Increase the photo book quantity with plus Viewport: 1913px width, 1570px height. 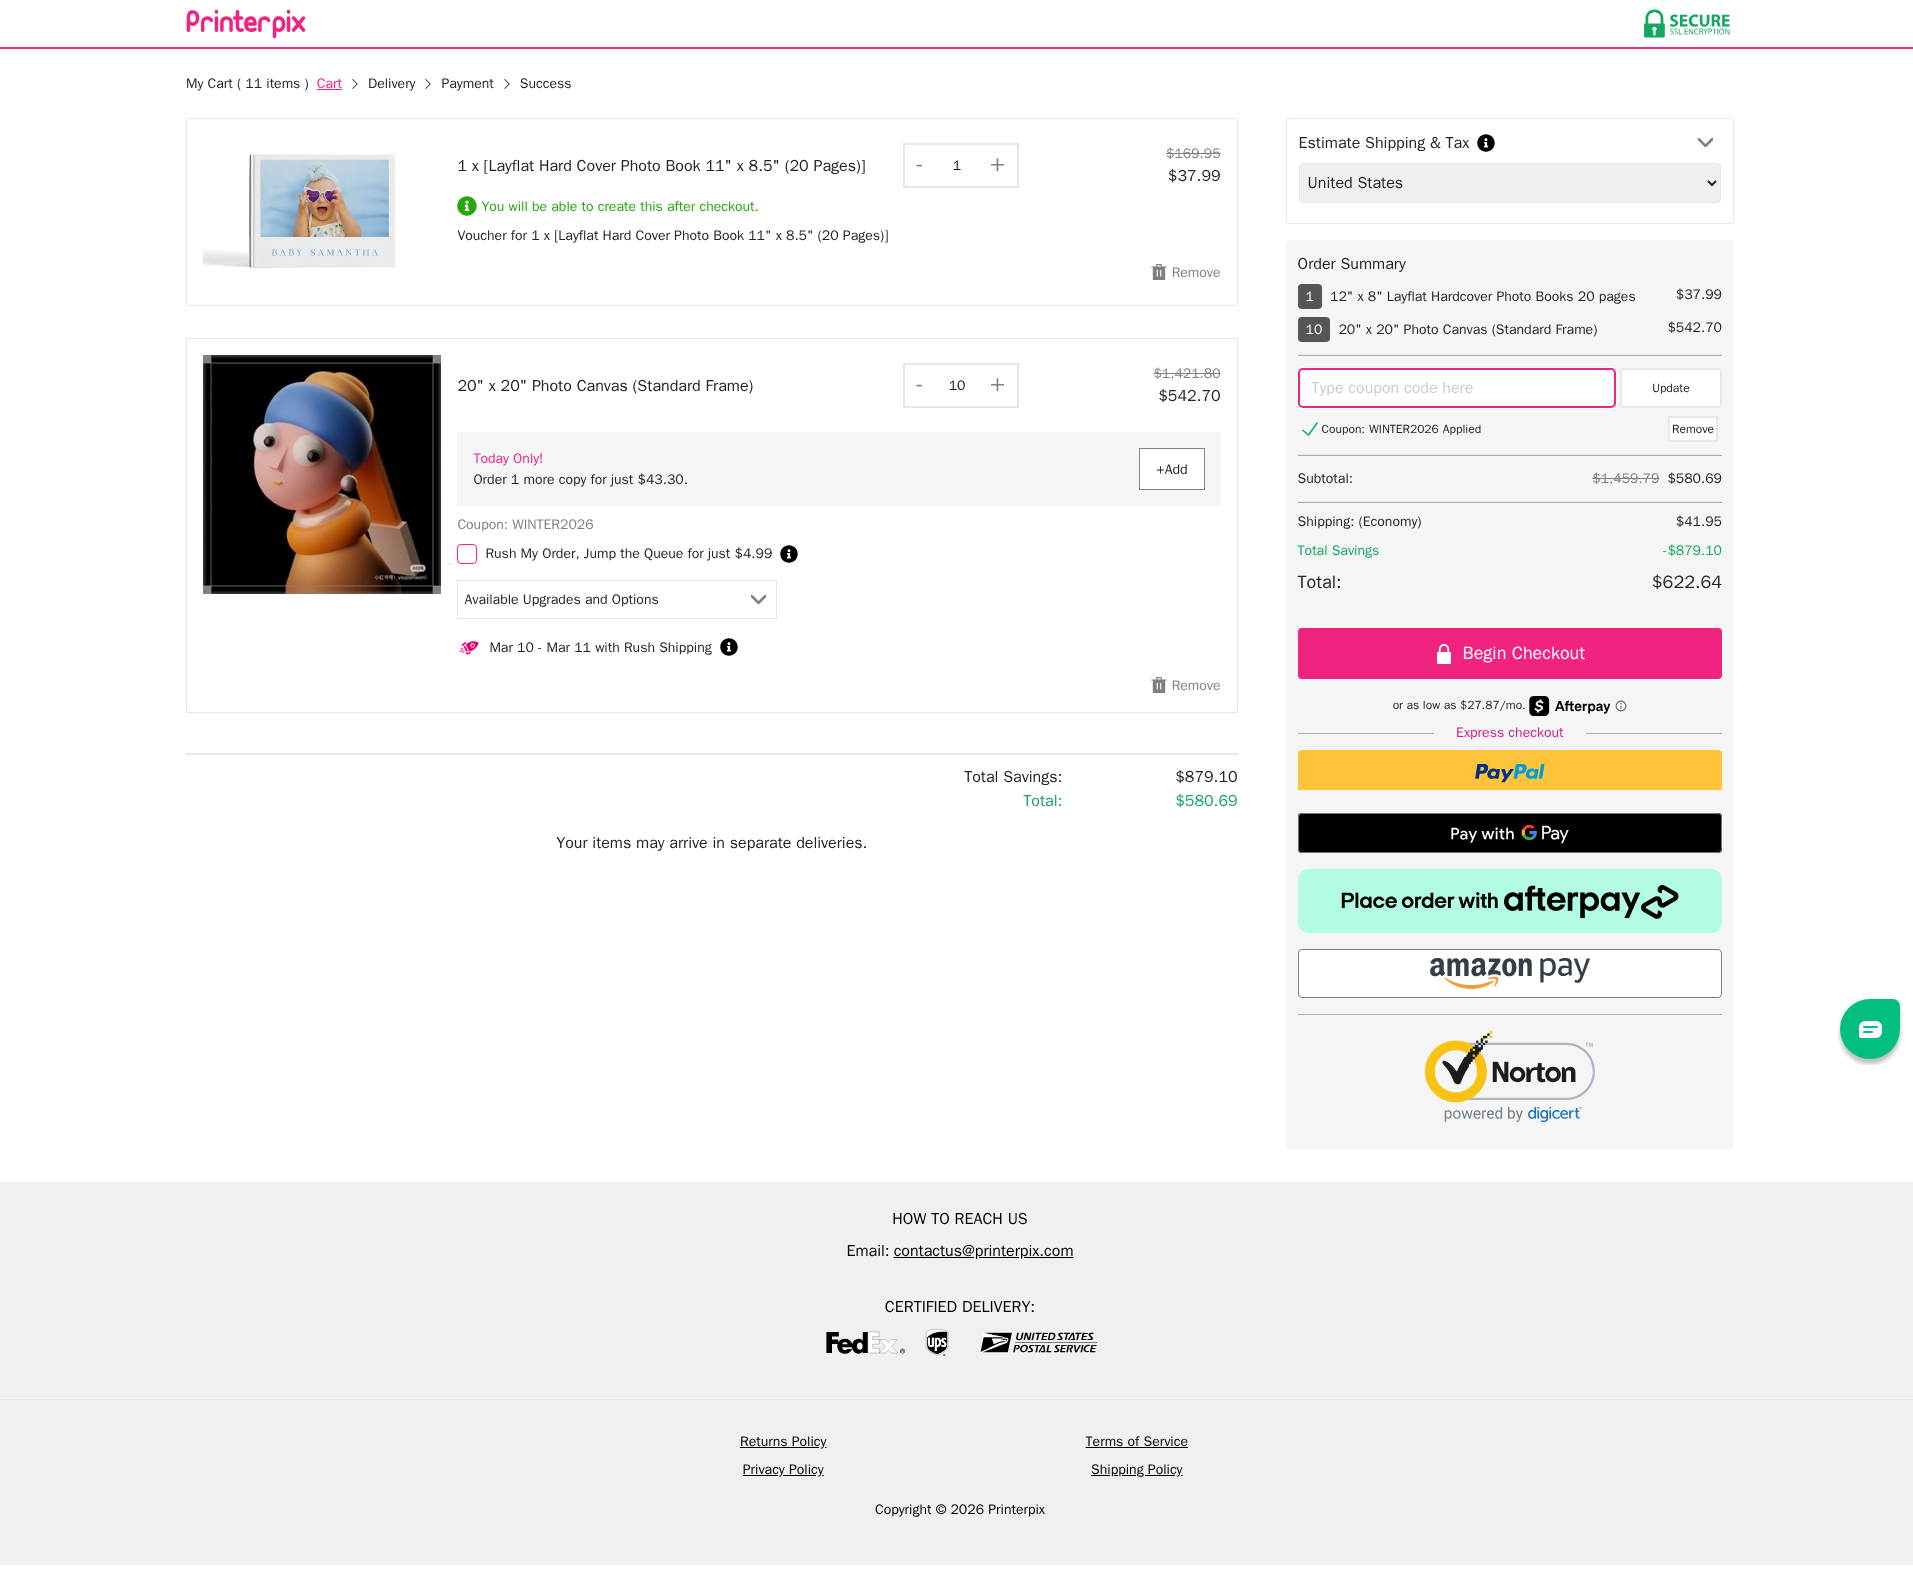[x=997, y=165]
